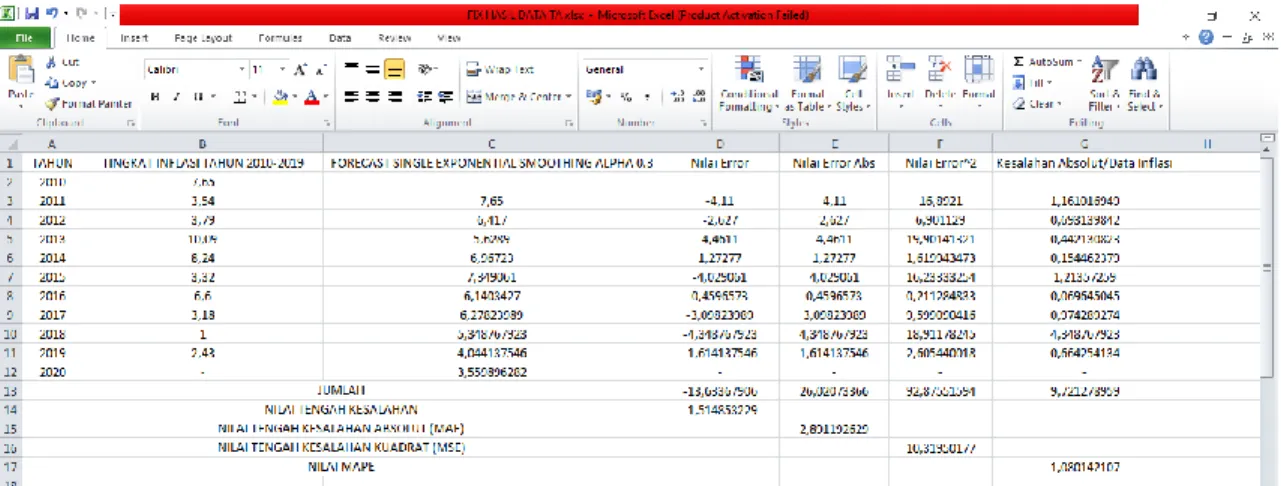Viewport: 1281px width, 486px height.
Task: Toggle italic formatting
Action: tap(177, 97)
